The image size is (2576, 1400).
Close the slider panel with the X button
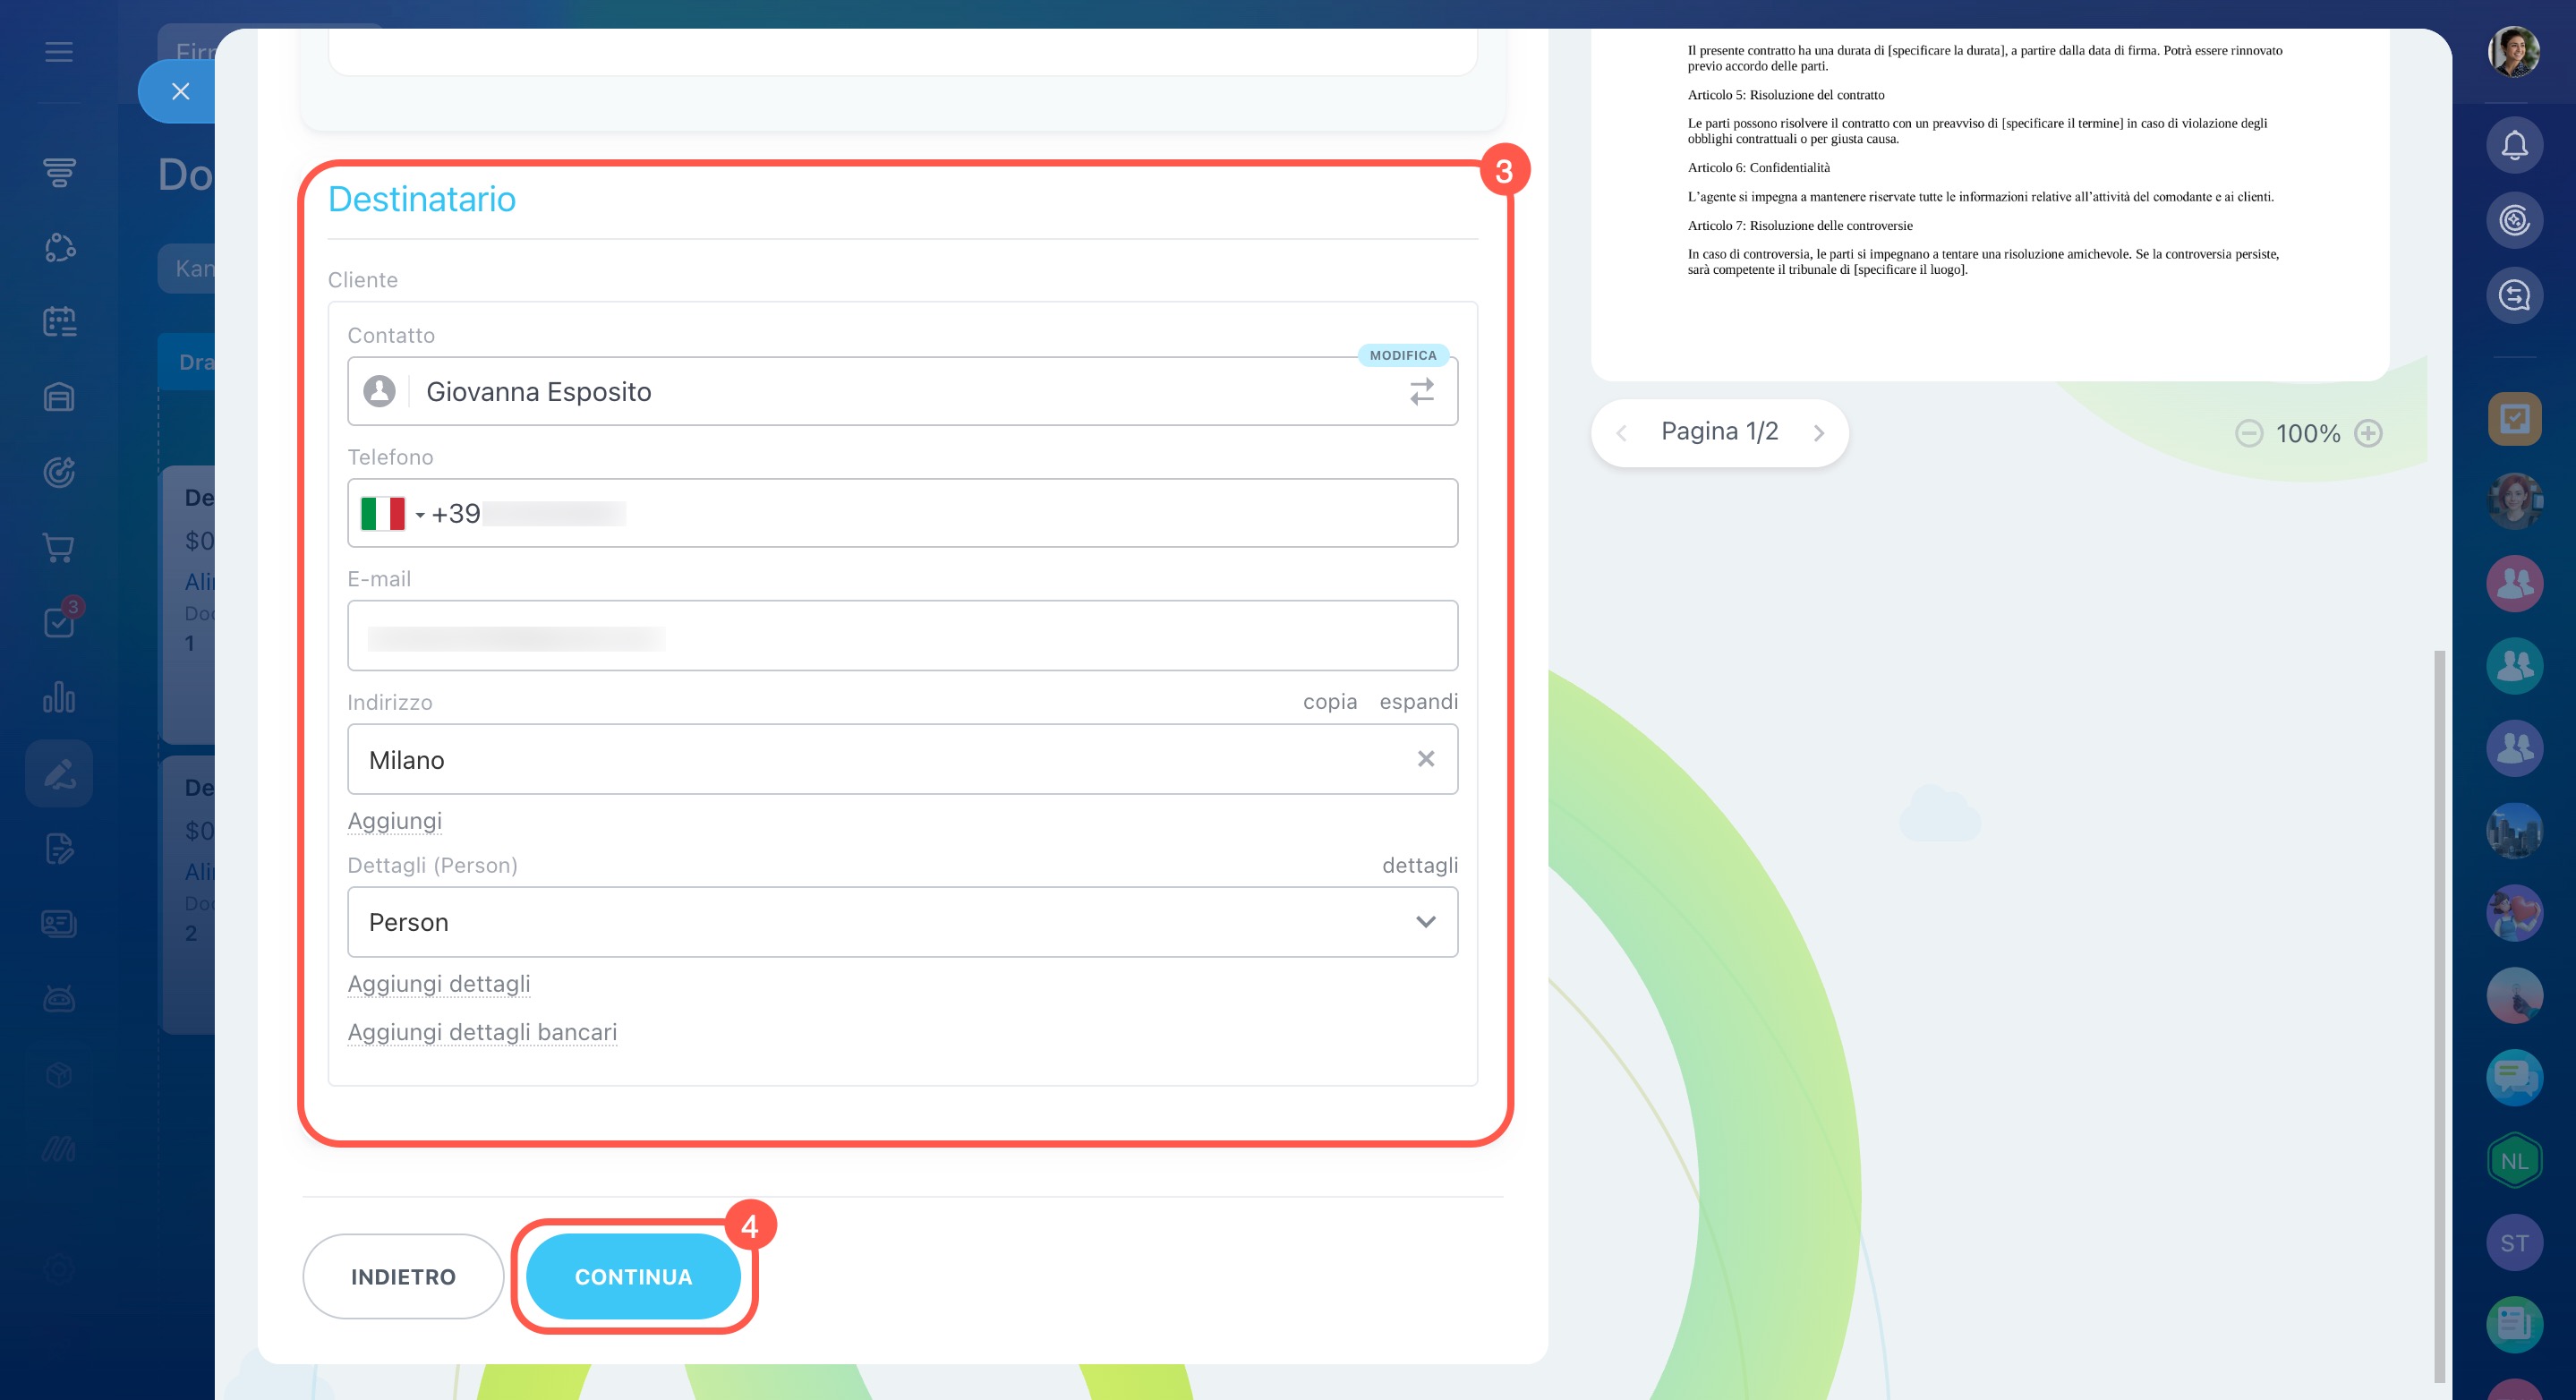pos(180,91)
